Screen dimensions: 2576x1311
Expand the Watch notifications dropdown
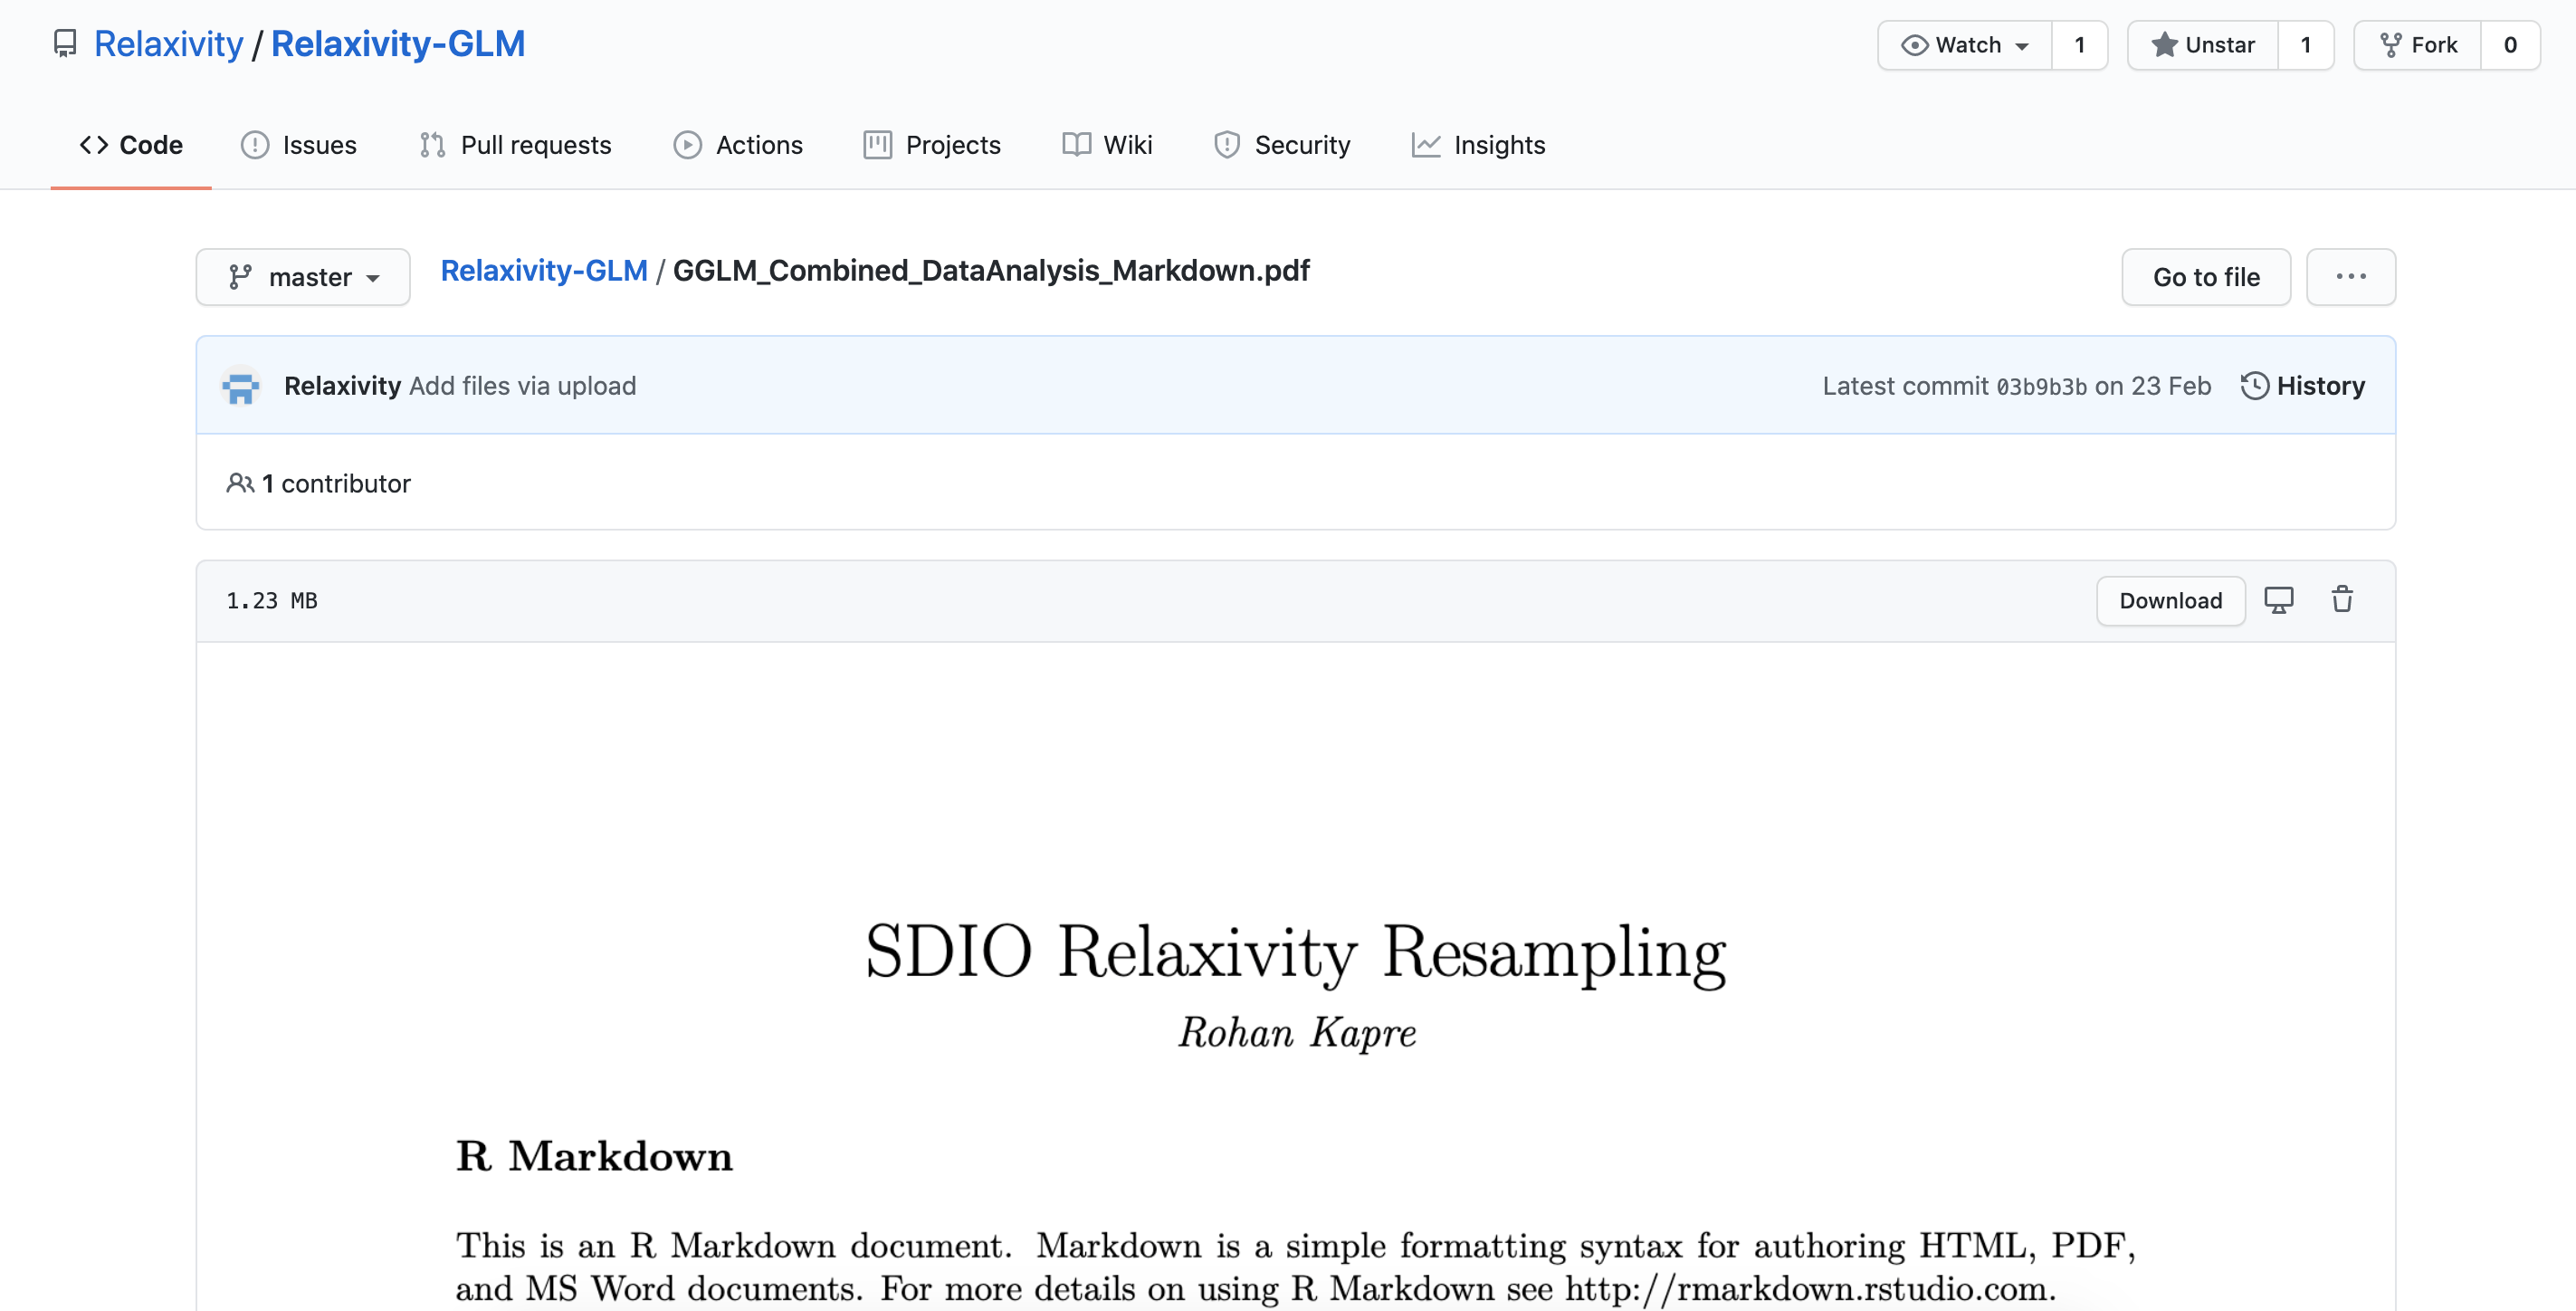coord(1964,45)
